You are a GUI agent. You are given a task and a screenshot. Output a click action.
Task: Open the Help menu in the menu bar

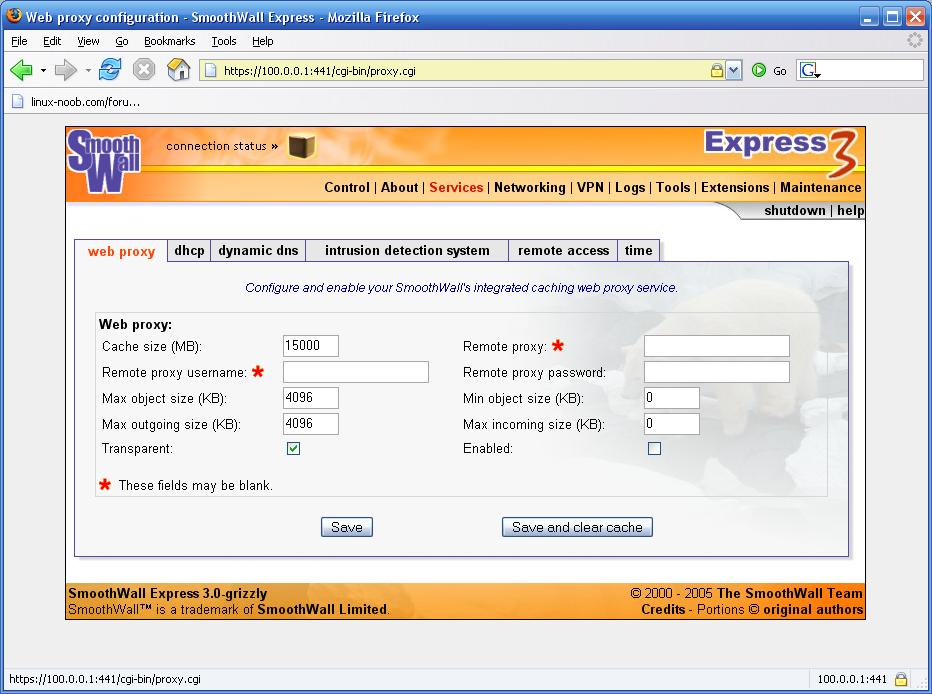click(262, 41)
